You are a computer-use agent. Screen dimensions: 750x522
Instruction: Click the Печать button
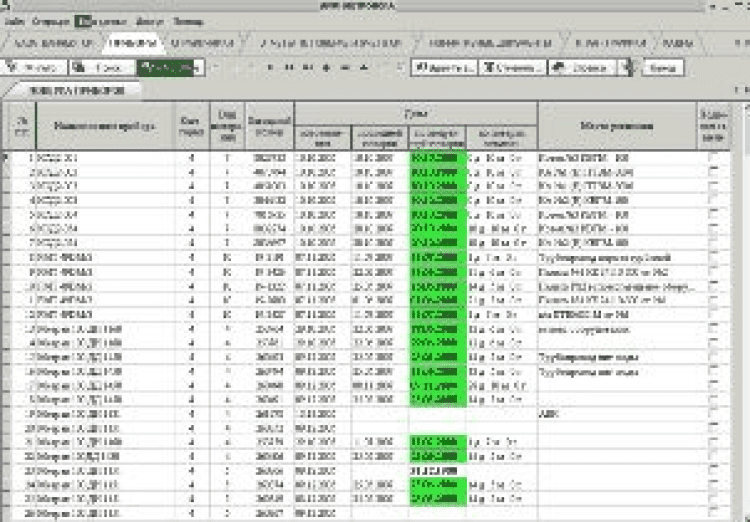581,67
